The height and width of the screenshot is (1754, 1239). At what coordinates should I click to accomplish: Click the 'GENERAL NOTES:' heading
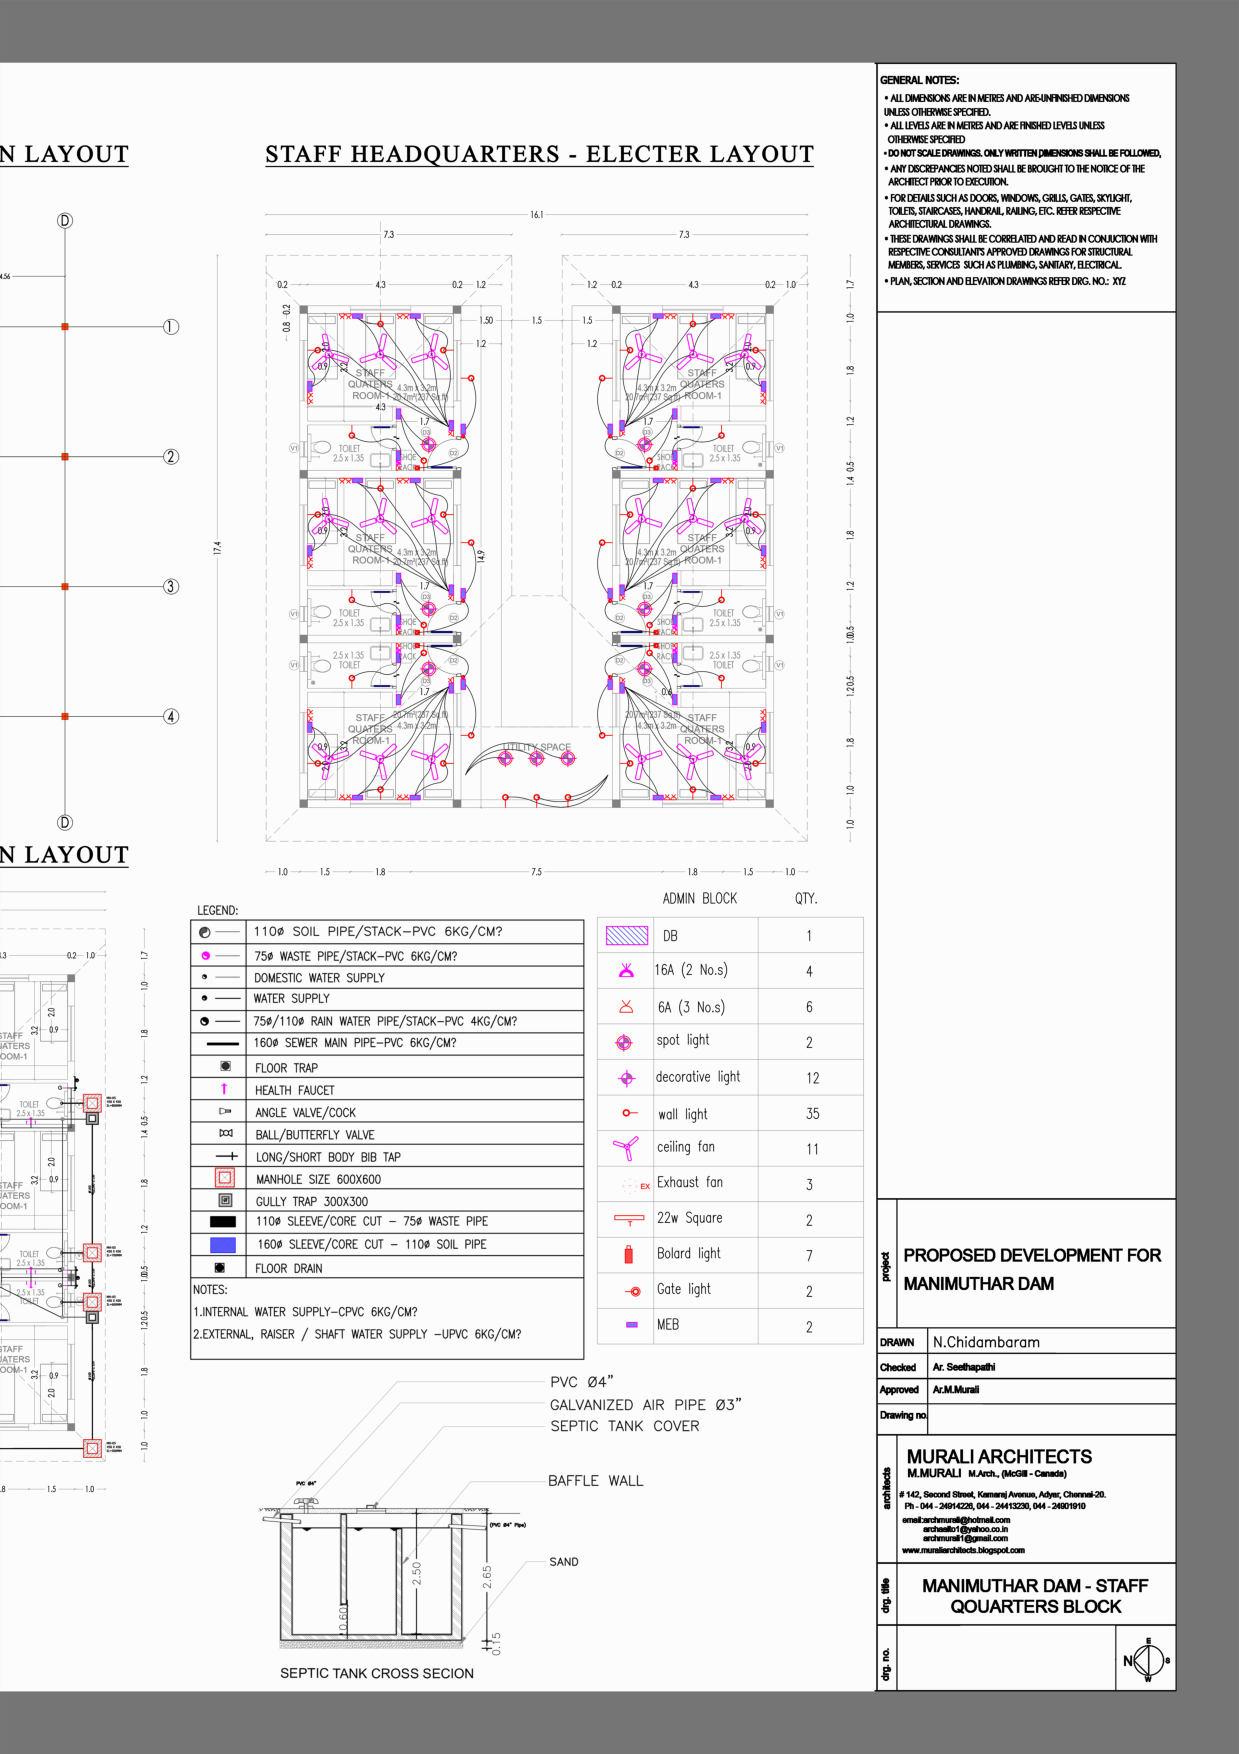pos(919,80)
